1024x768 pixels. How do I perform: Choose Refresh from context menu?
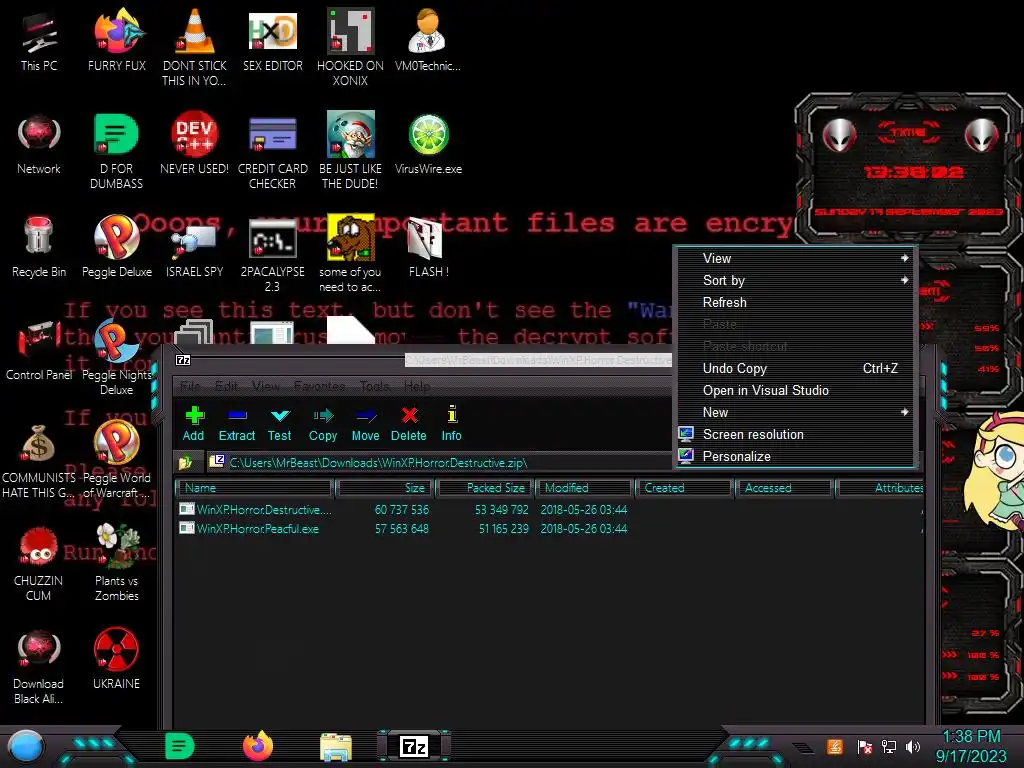[795, 302]
